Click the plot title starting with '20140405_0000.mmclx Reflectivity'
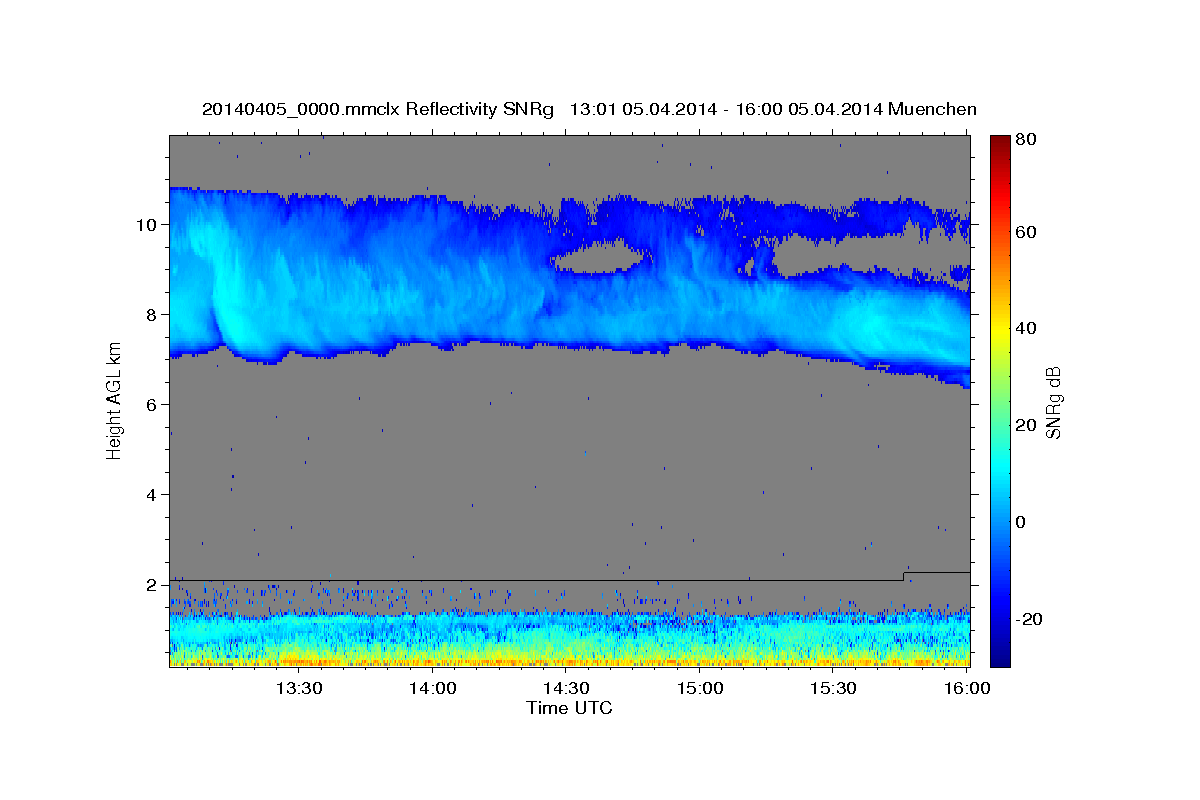The image size is (1200, 800). (589, 109)
